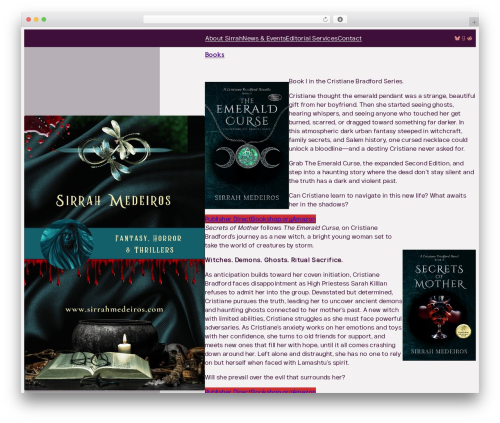Open Secrets of Mother book cover

pyautogui.click(x=439, y=305)
